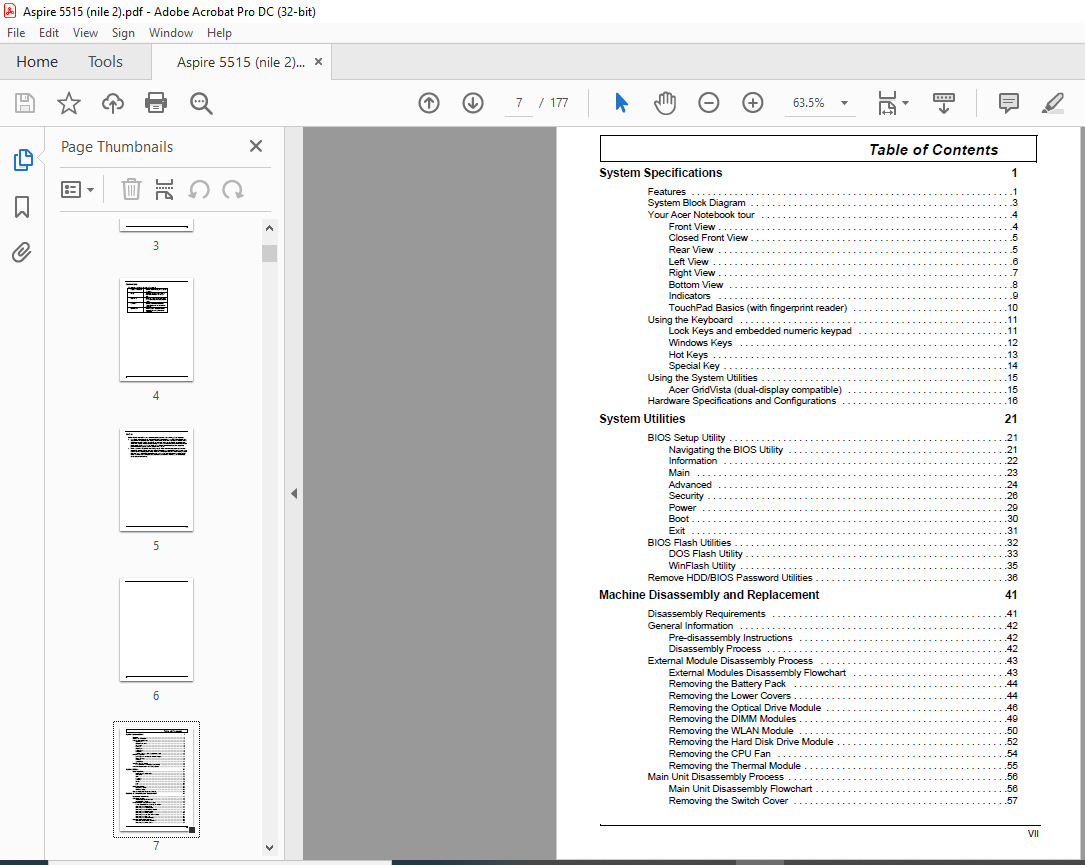Image resolution: width=1085 pixels, height=865 pixels.
Task: Zoom in with the plus button
Action: (x=753, y=103)
